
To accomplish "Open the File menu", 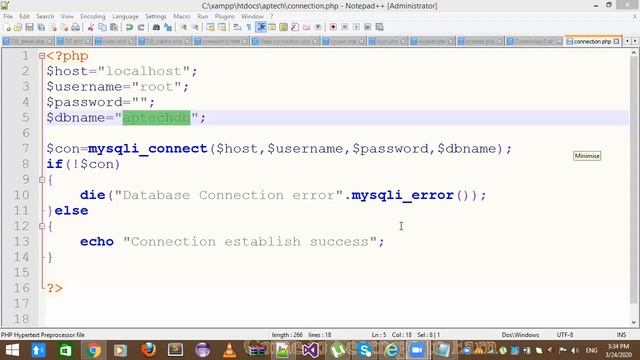I will point(8,16).
